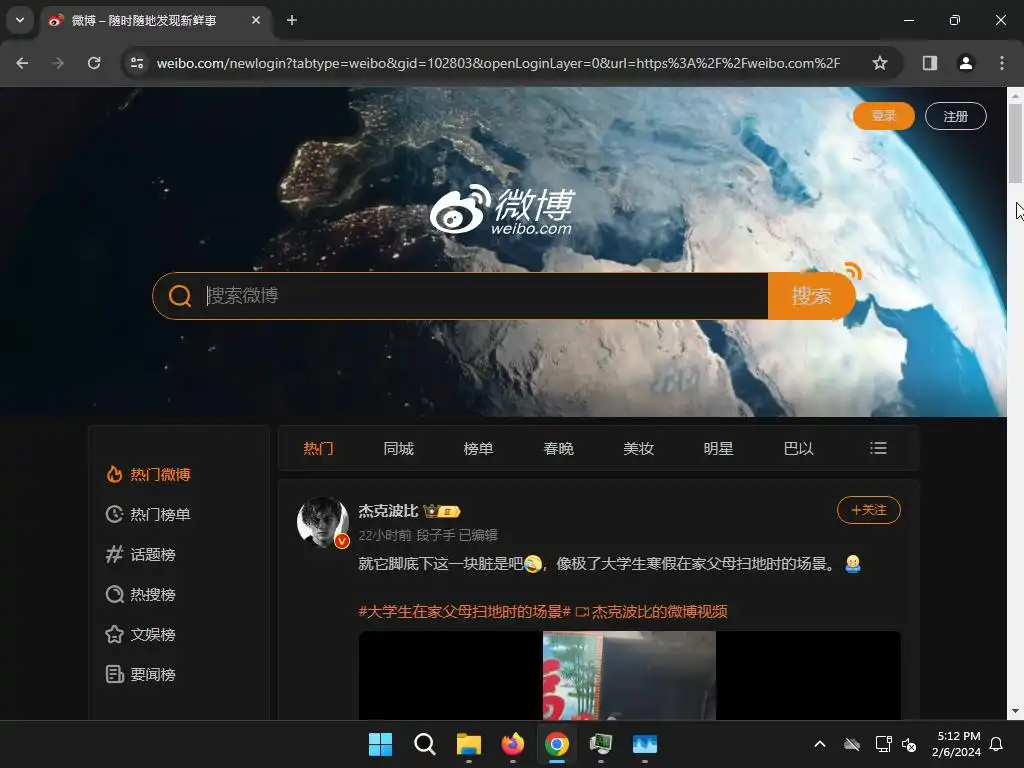Click the 22小时前 post timestamp
Image resolution: width=1024 pixels, height=768 pixels.
tap(385, 536)
